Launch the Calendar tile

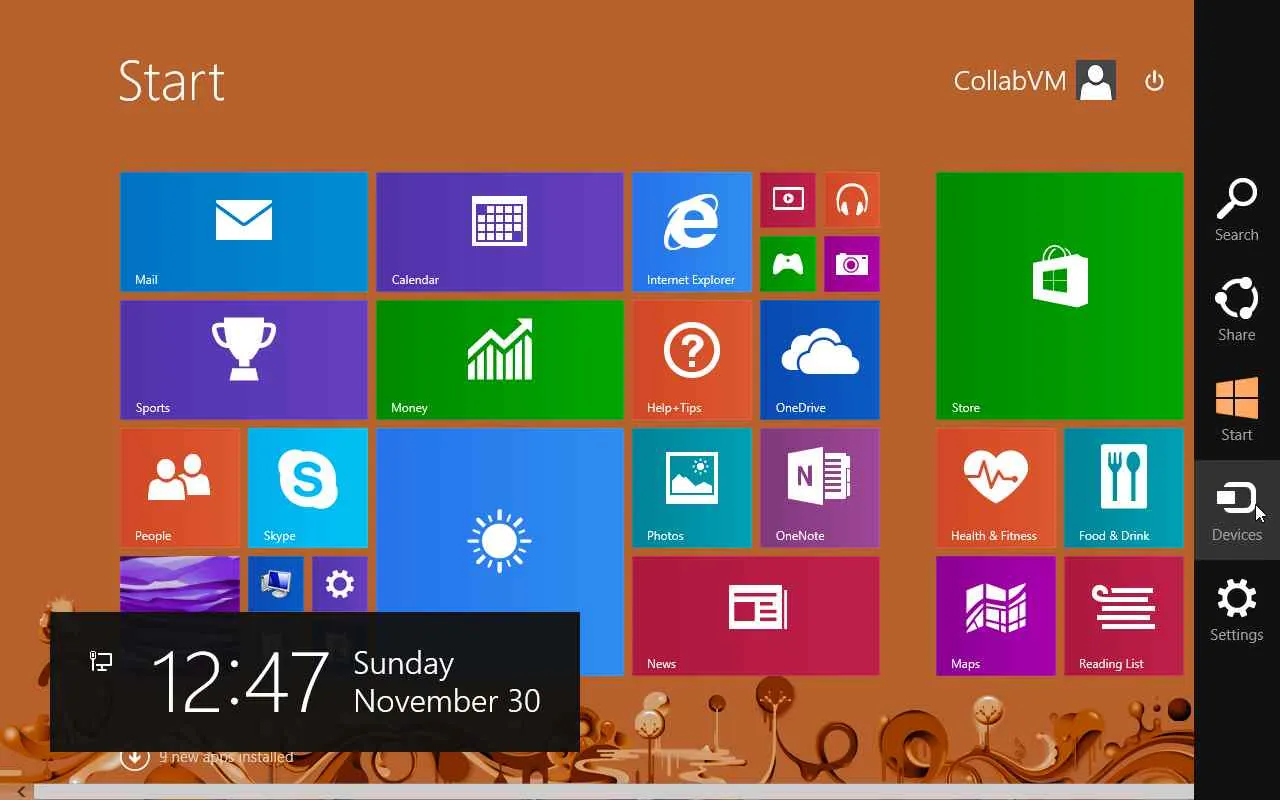(500, 232)
